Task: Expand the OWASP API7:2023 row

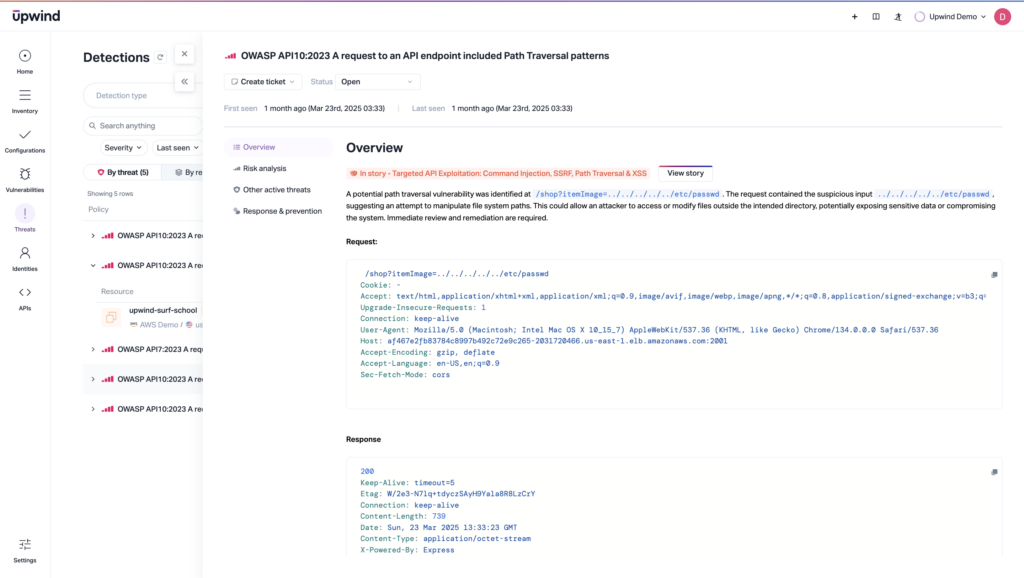Action: [x=93, y=349]
